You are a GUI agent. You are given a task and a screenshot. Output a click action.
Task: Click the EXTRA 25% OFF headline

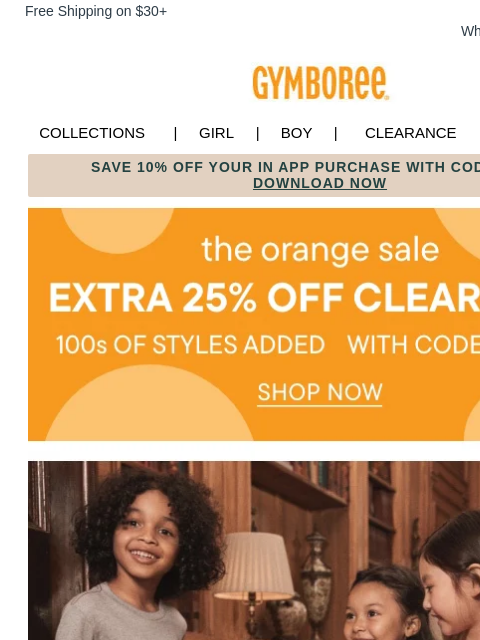tap(264, 297)
